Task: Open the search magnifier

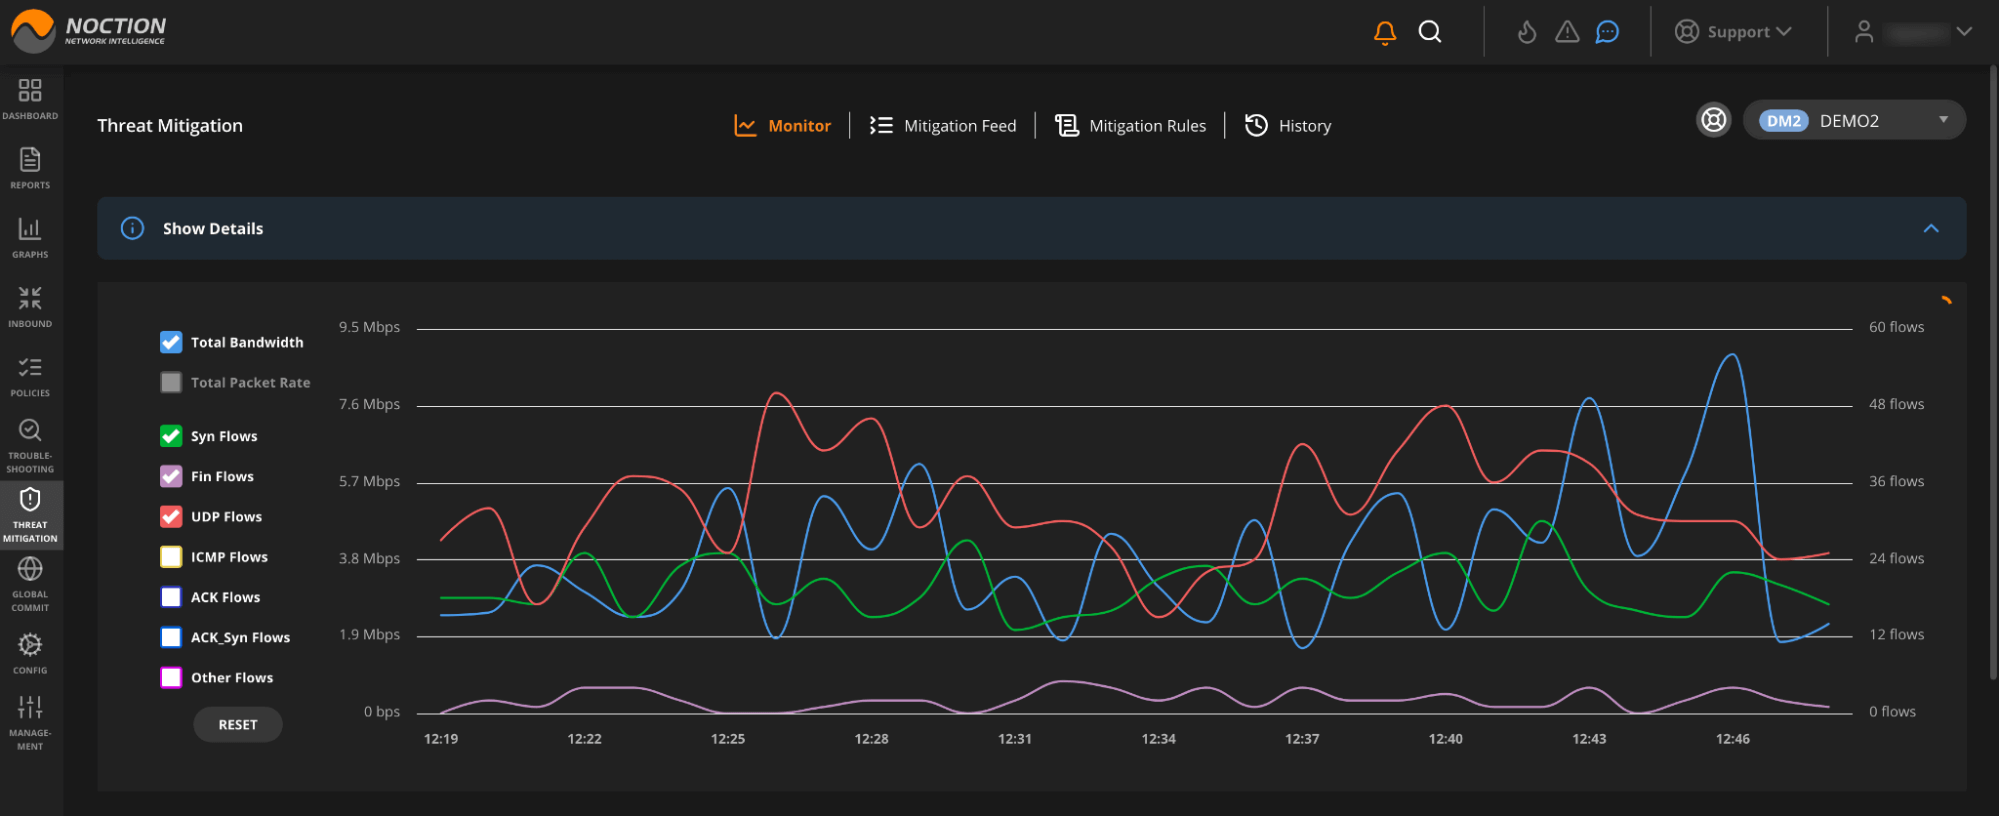Action: click(1430, 32)
